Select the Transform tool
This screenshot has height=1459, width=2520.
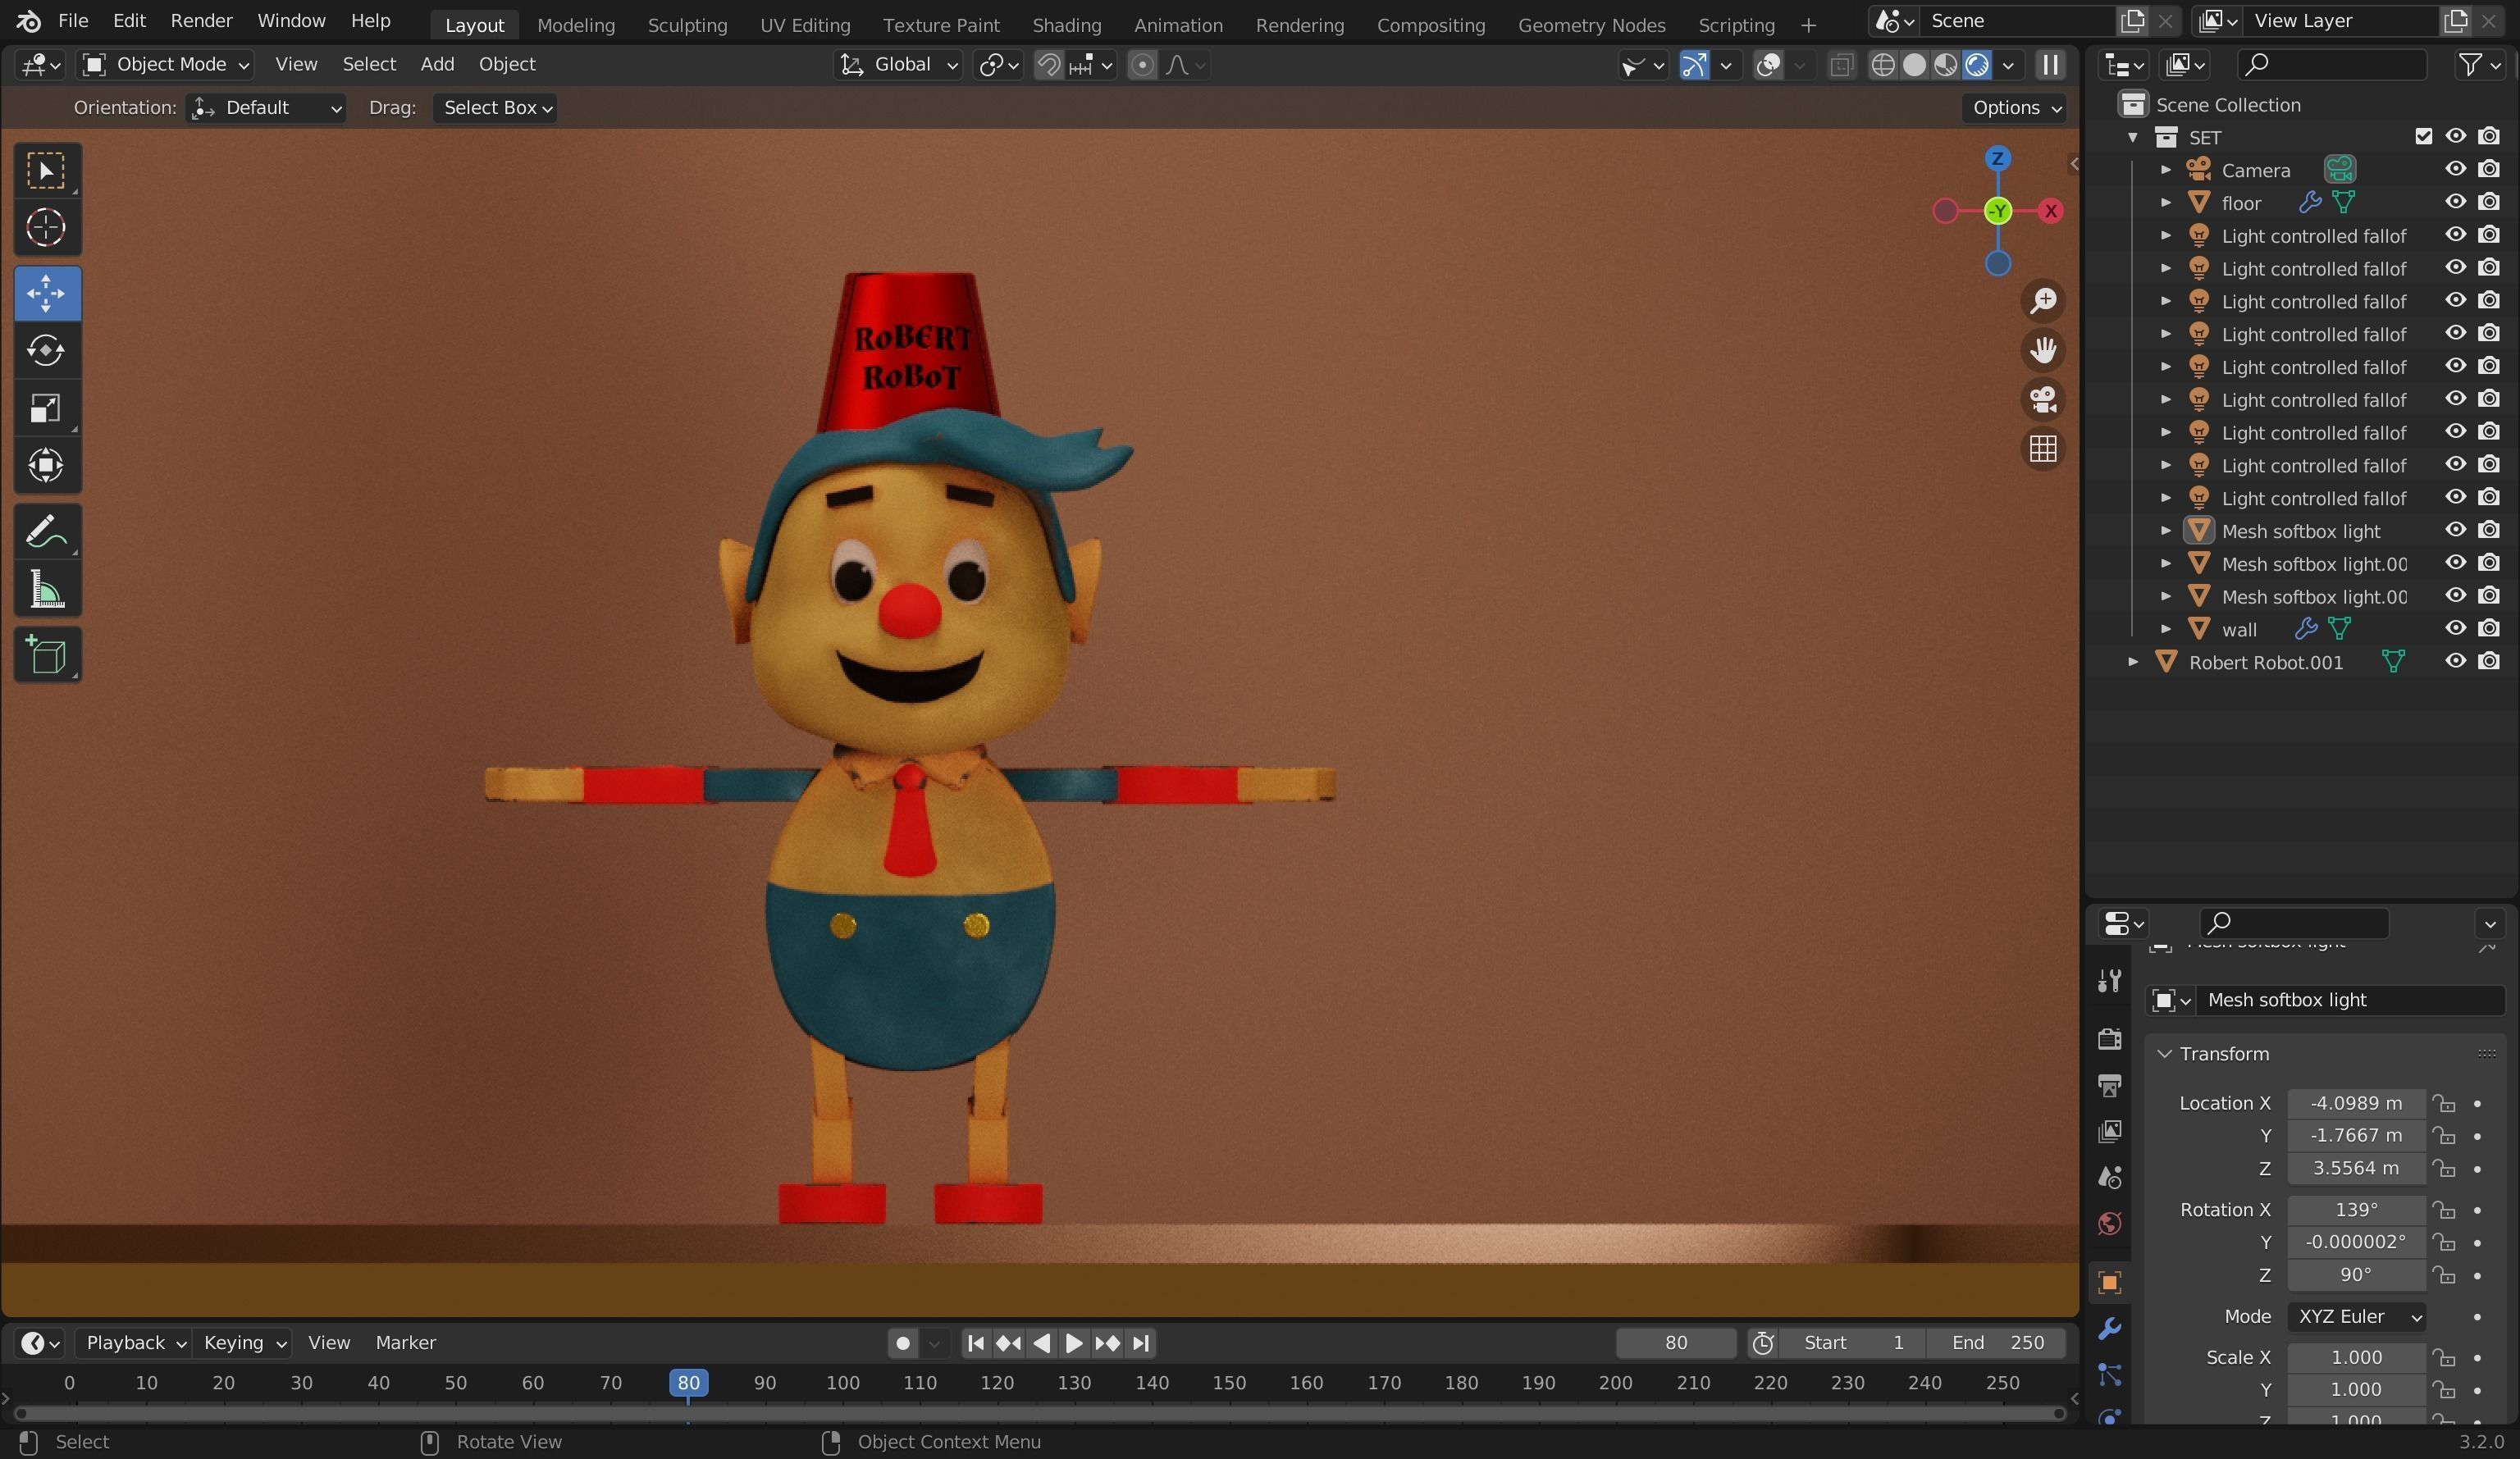[46, 465]
